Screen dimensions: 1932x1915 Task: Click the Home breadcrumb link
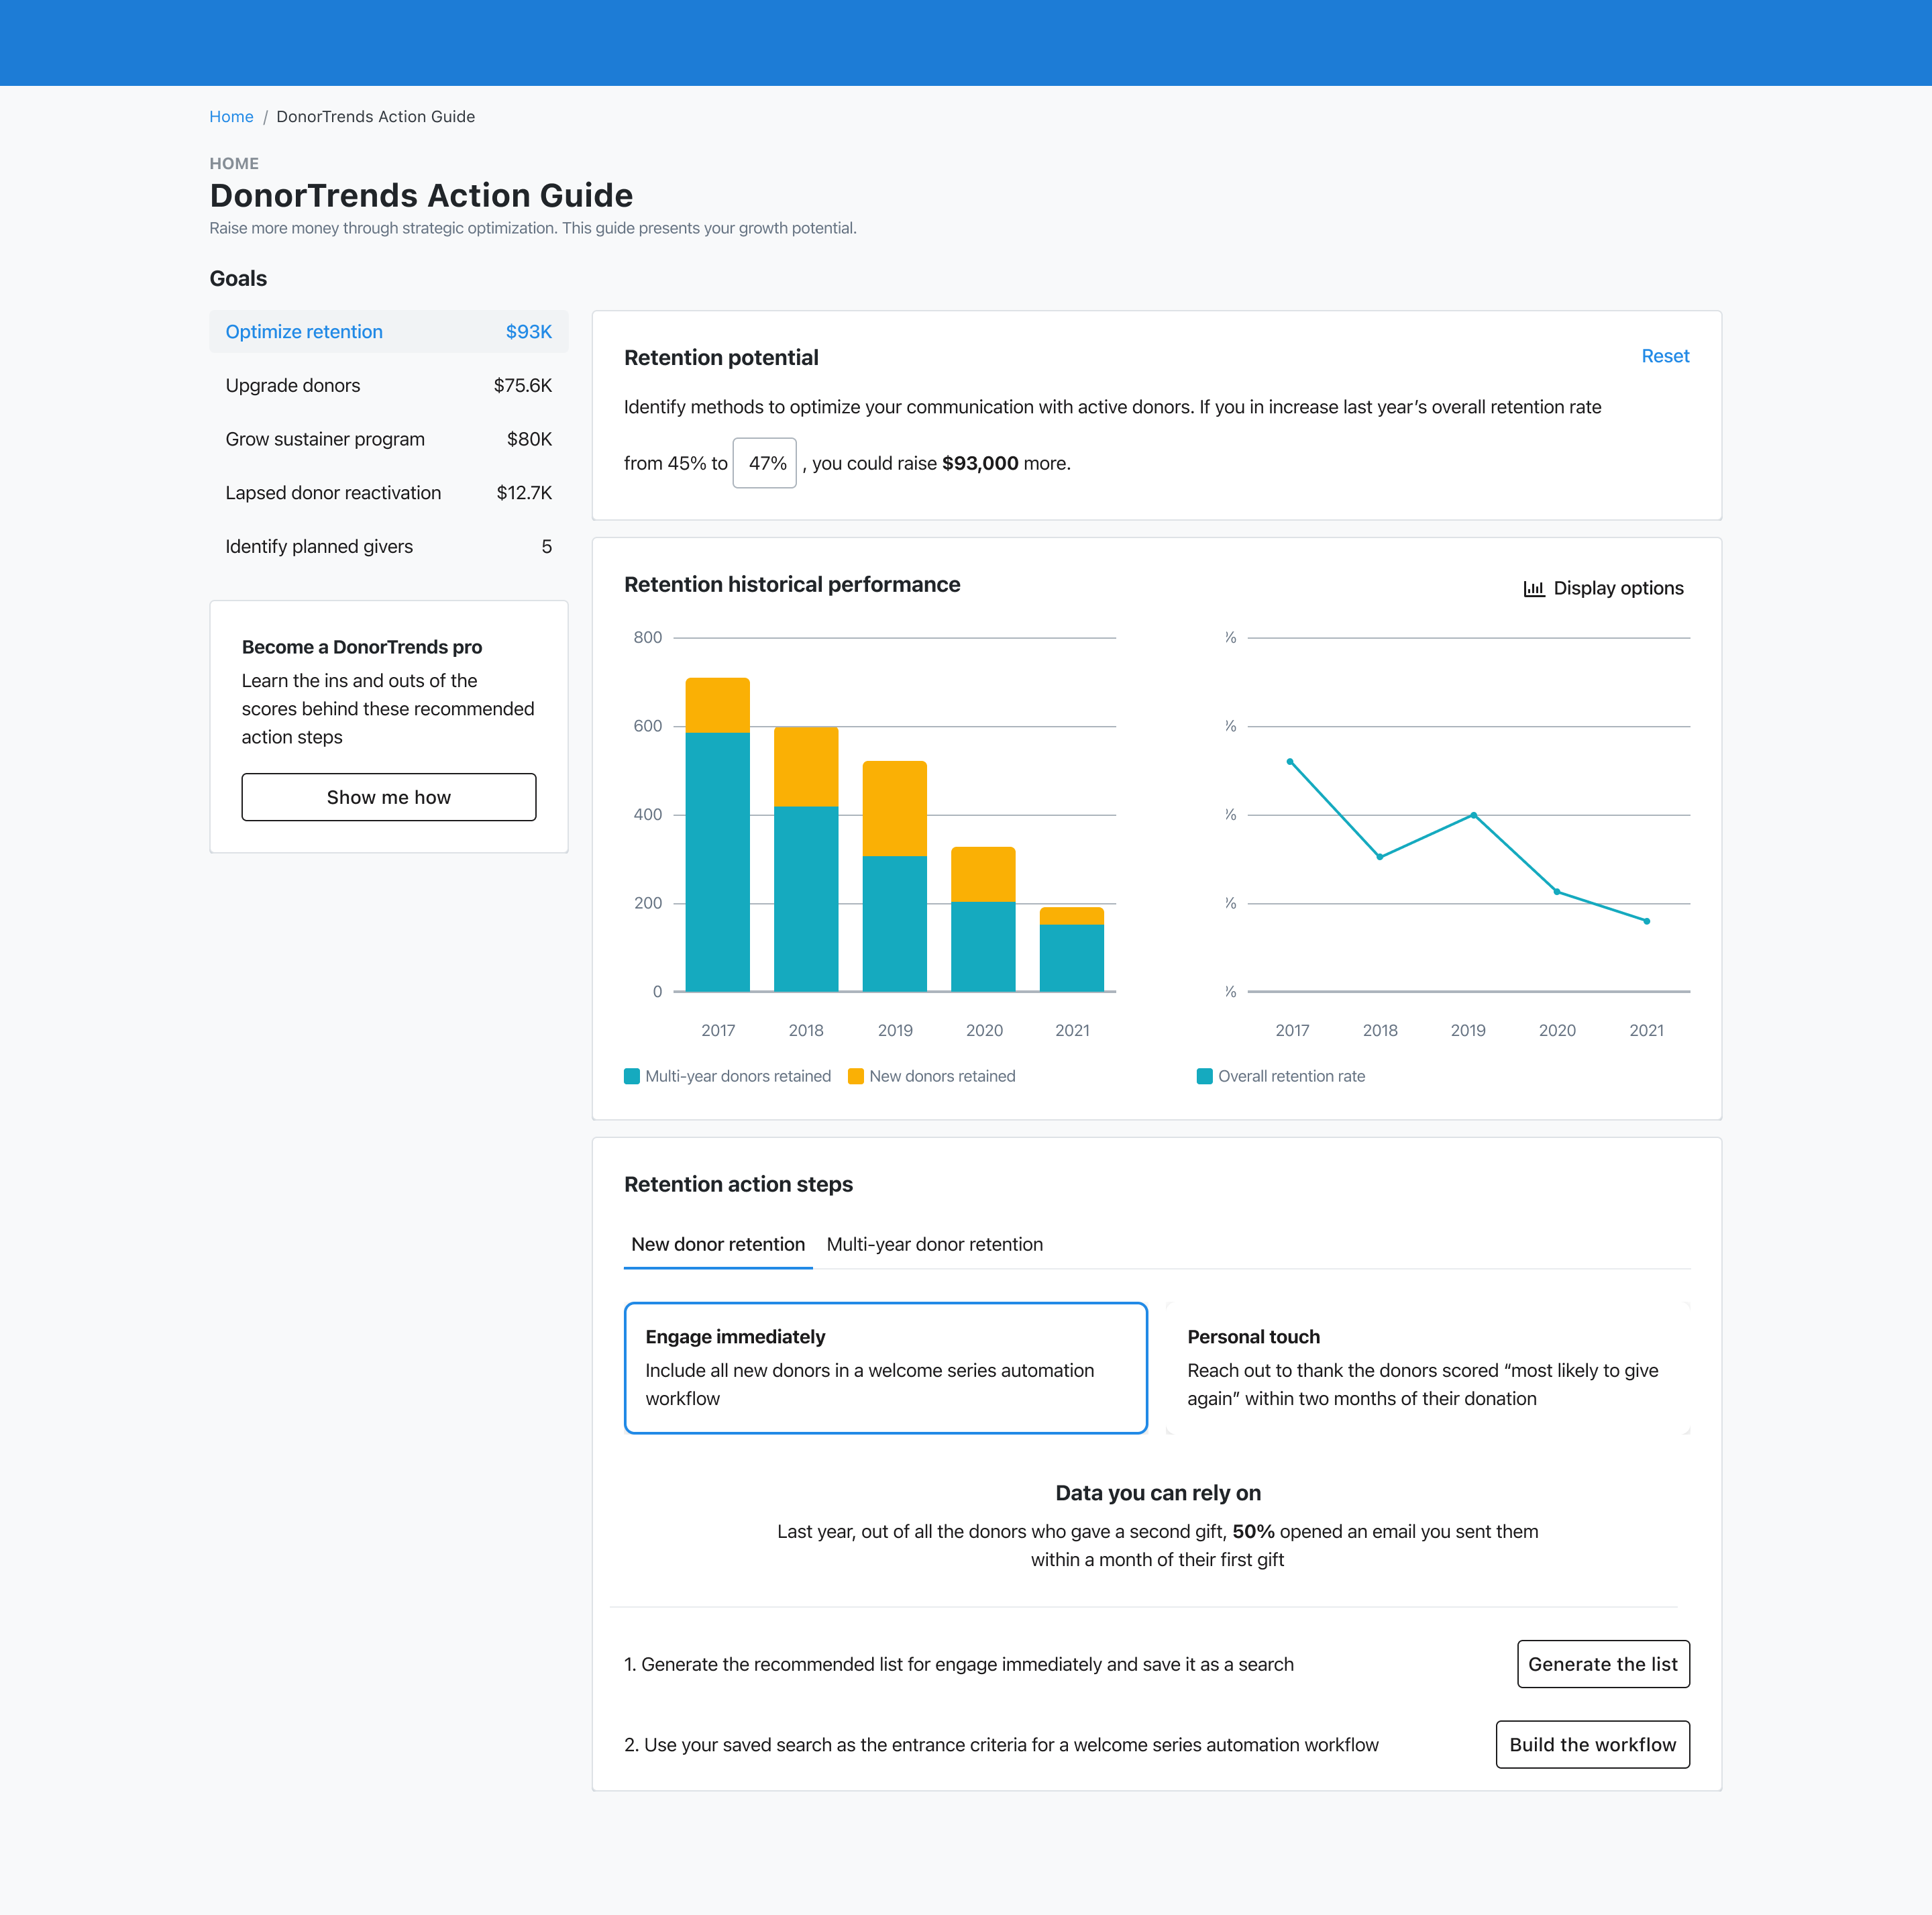(231, 117)
